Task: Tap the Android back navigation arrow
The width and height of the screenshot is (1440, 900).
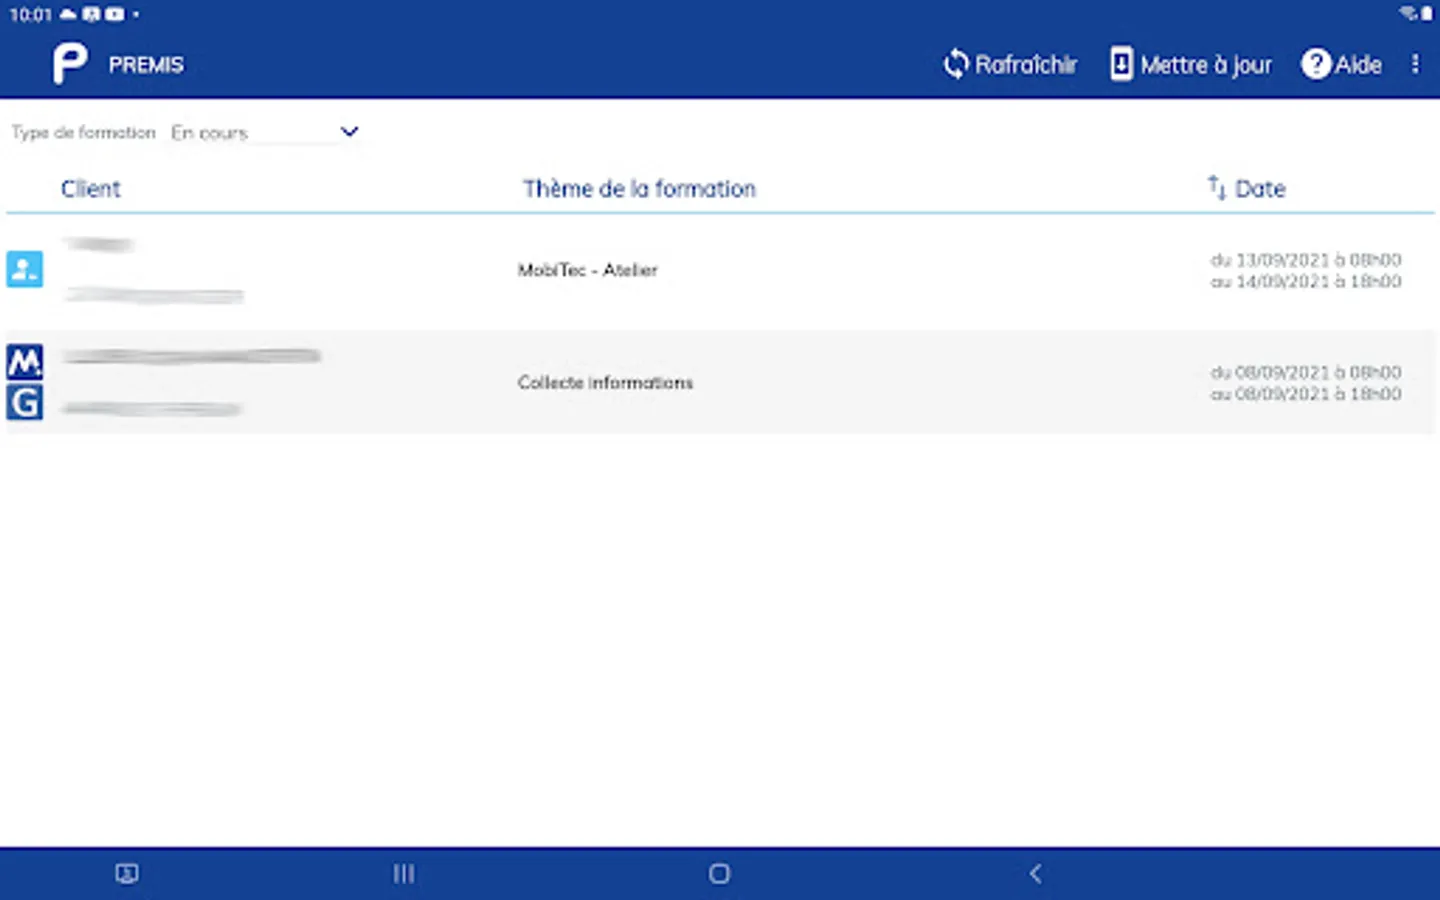Action: [1035, 873]
